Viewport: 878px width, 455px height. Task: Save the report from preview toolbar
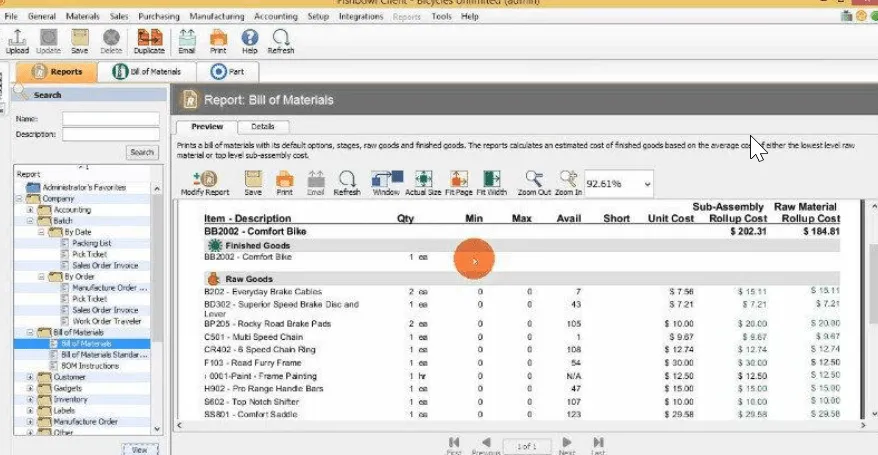pos(253,183)
